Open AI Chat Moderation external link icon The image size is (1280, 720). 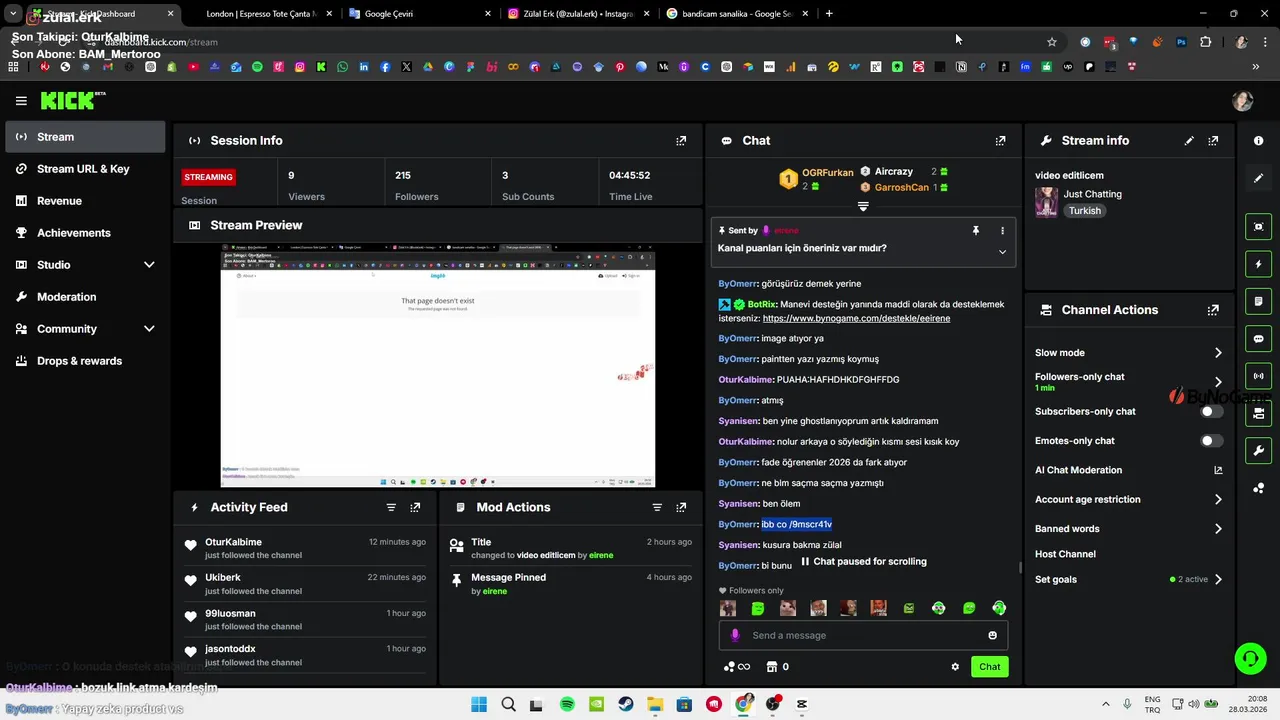click(1218, 470)
